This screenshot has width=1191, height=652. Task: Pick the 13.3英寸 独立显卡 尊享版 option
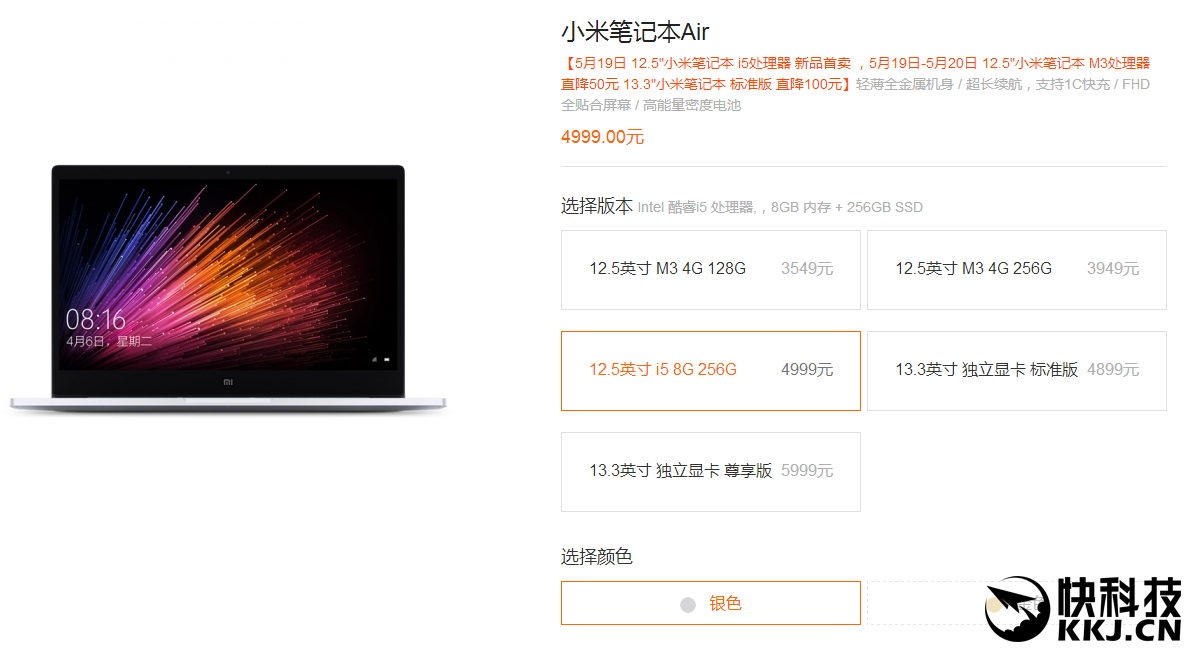(x=710, y=472)
